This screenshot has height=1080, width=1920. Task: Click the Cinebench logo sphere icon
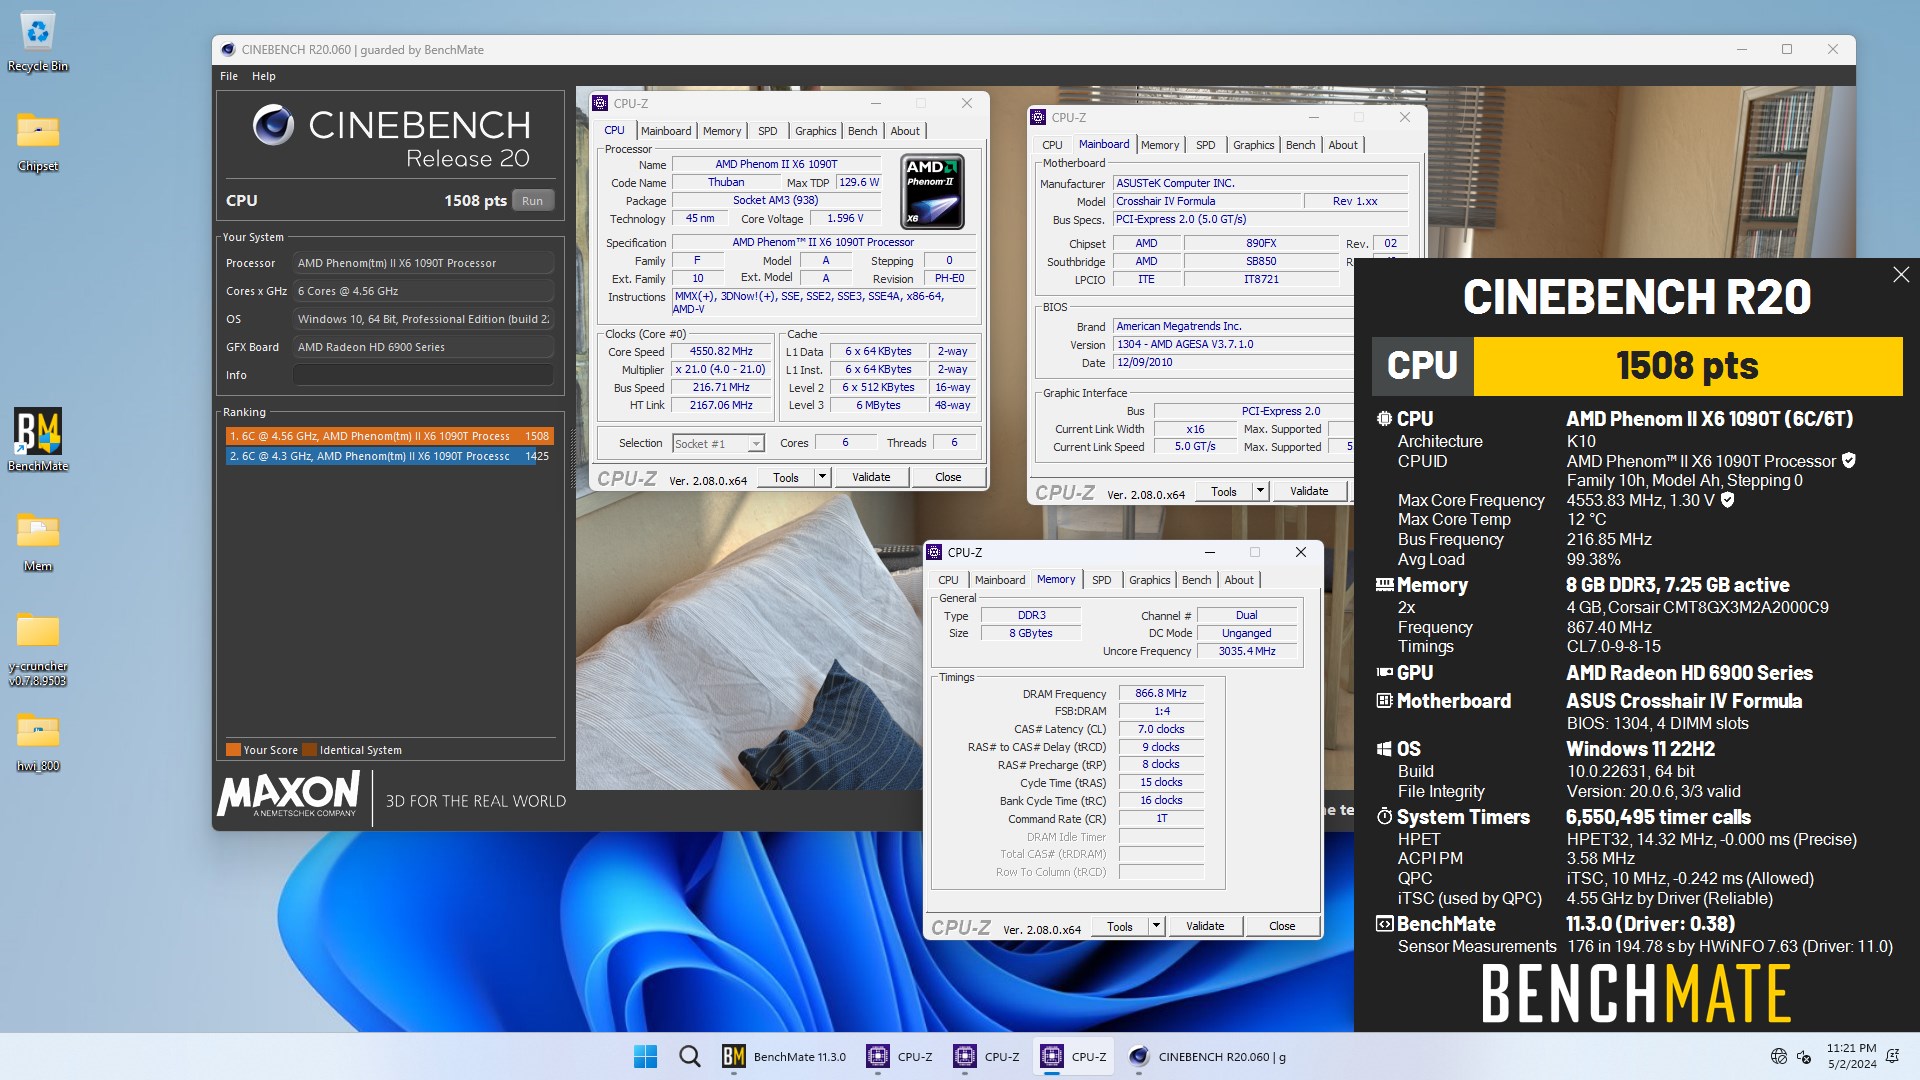pos(273,125)
